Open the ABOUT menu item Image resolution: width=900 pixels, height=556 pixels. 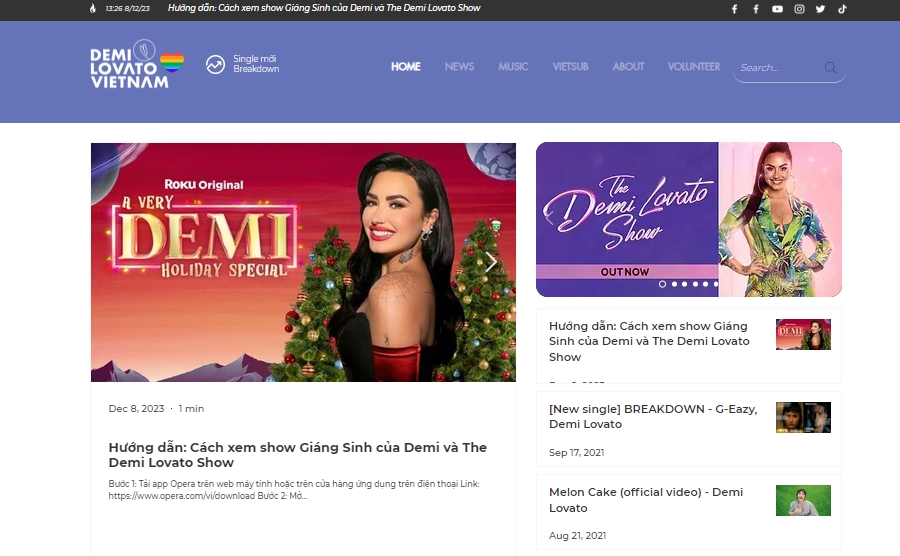click(x=628, y=67)
